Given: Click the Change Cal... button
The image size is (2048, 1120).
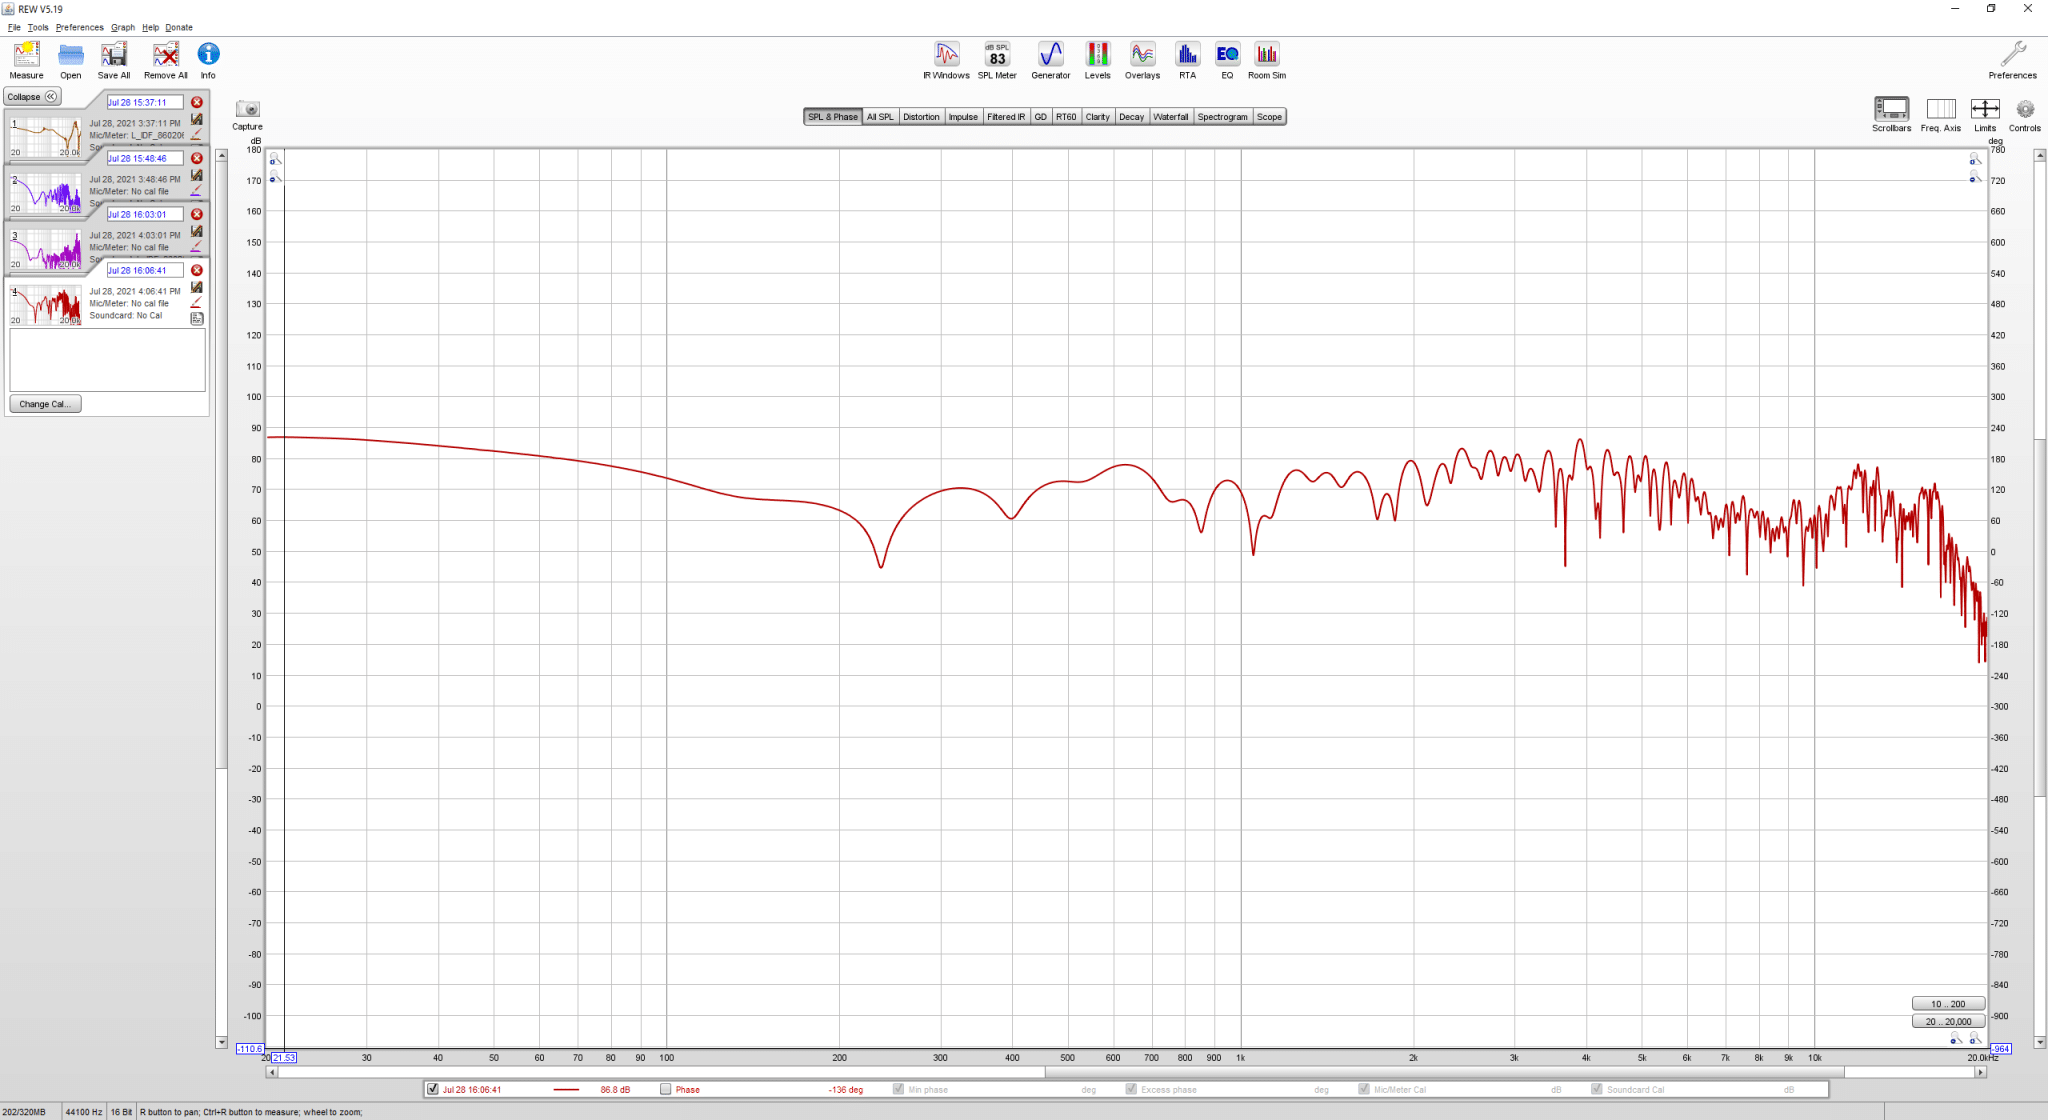Looking at the screenshot, I should (45, 404).
